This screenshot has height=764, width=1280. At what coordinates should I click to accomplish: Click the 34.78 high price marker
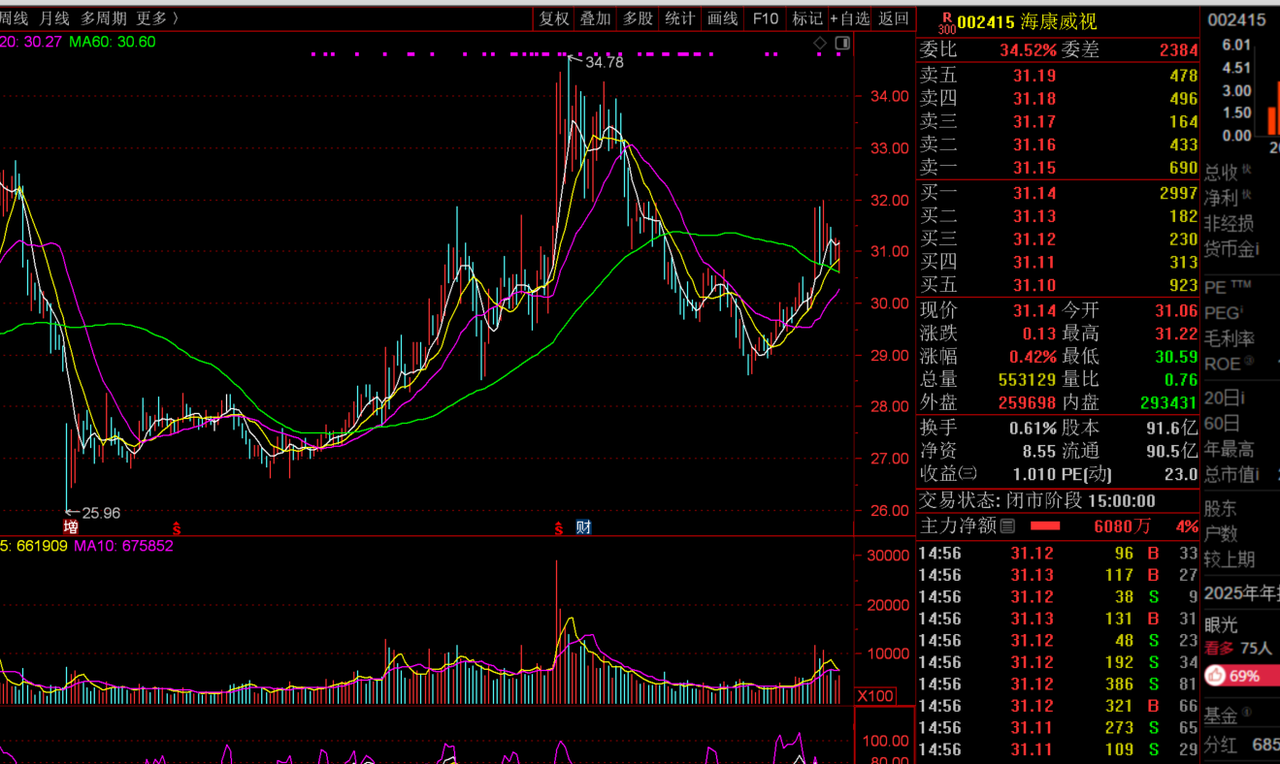(603, 62)
